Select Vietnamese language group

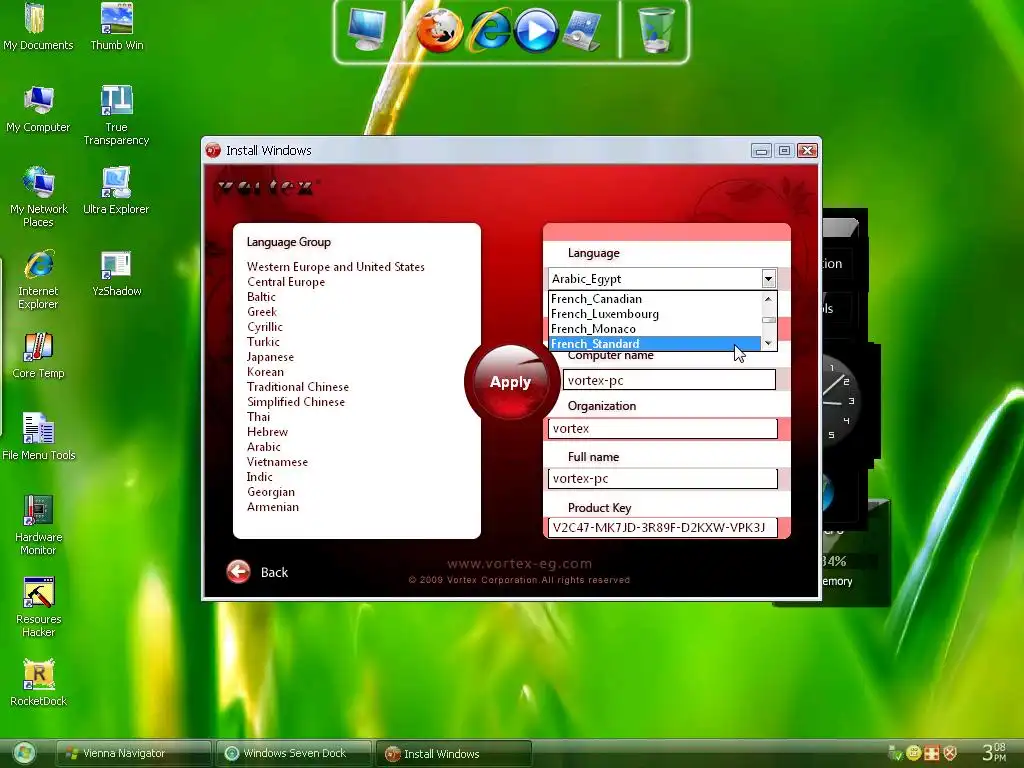[x=277, y=462]
